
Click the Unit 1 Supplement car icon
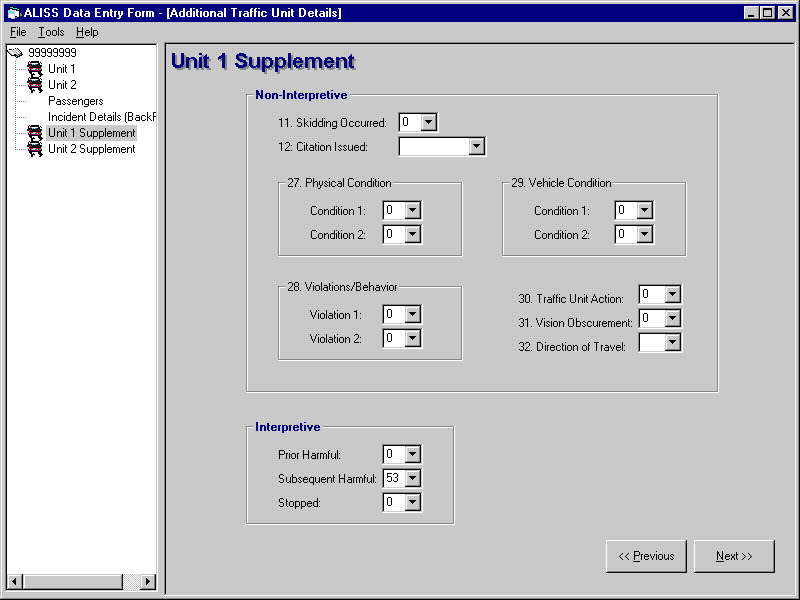(x=35, y=133)
